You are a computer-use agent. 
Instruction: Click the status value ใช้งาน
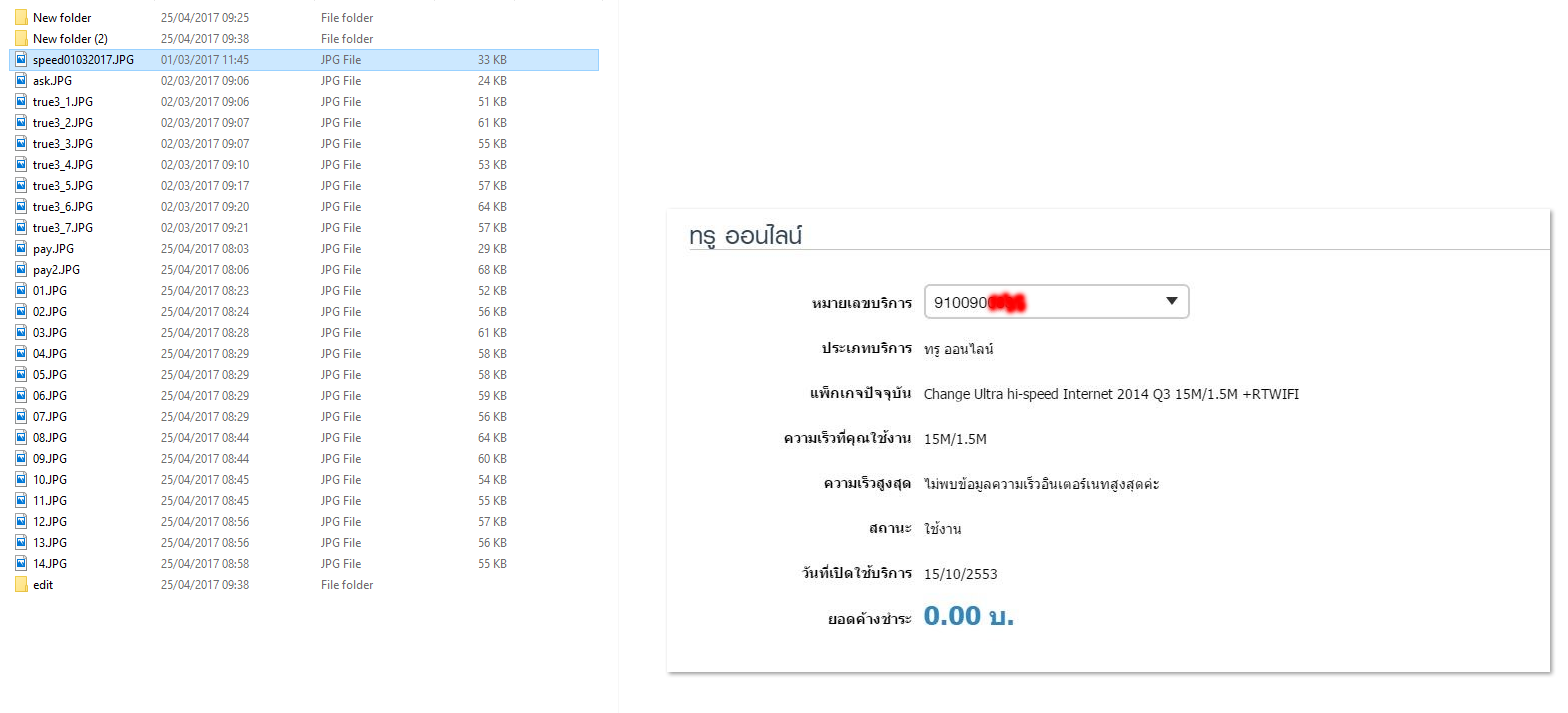[x=943, y=528]
